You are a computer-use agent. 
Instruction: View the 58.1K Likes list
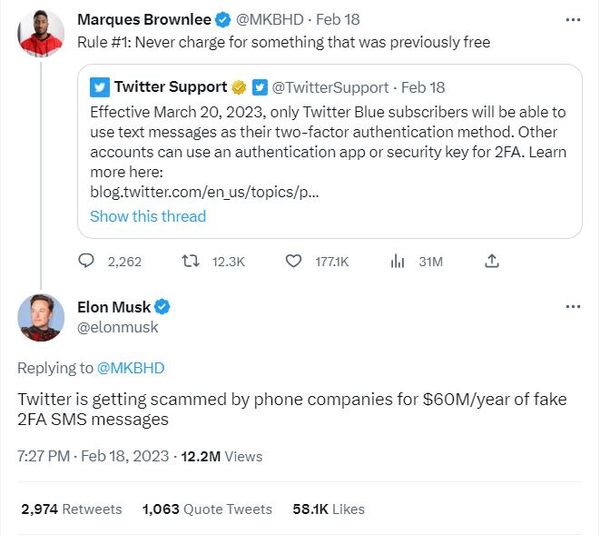coord(328,509)
